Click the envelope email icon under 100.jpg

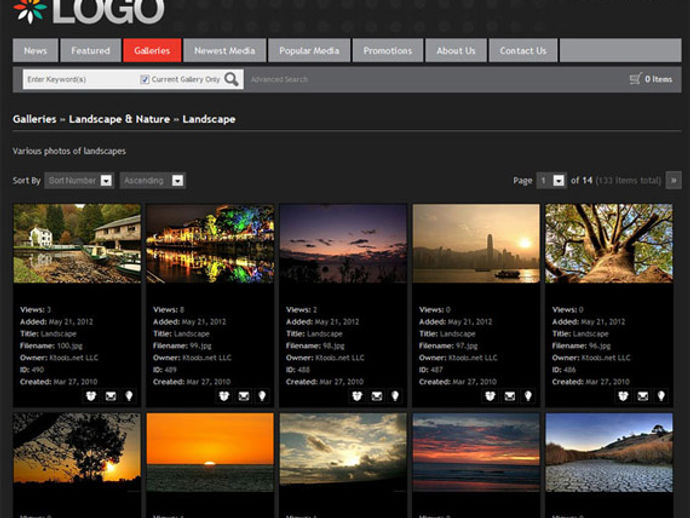(111, 396)
